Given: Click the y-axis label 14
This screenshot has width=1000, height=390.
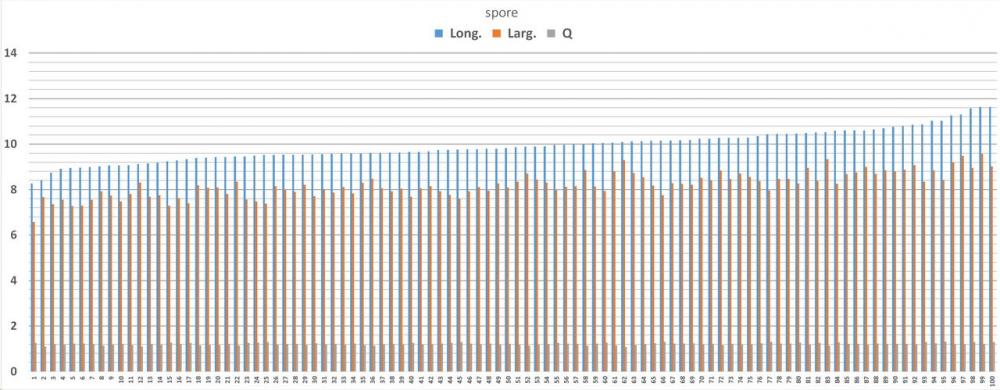Looking at the screenshot, I should (x=9, y=53).
